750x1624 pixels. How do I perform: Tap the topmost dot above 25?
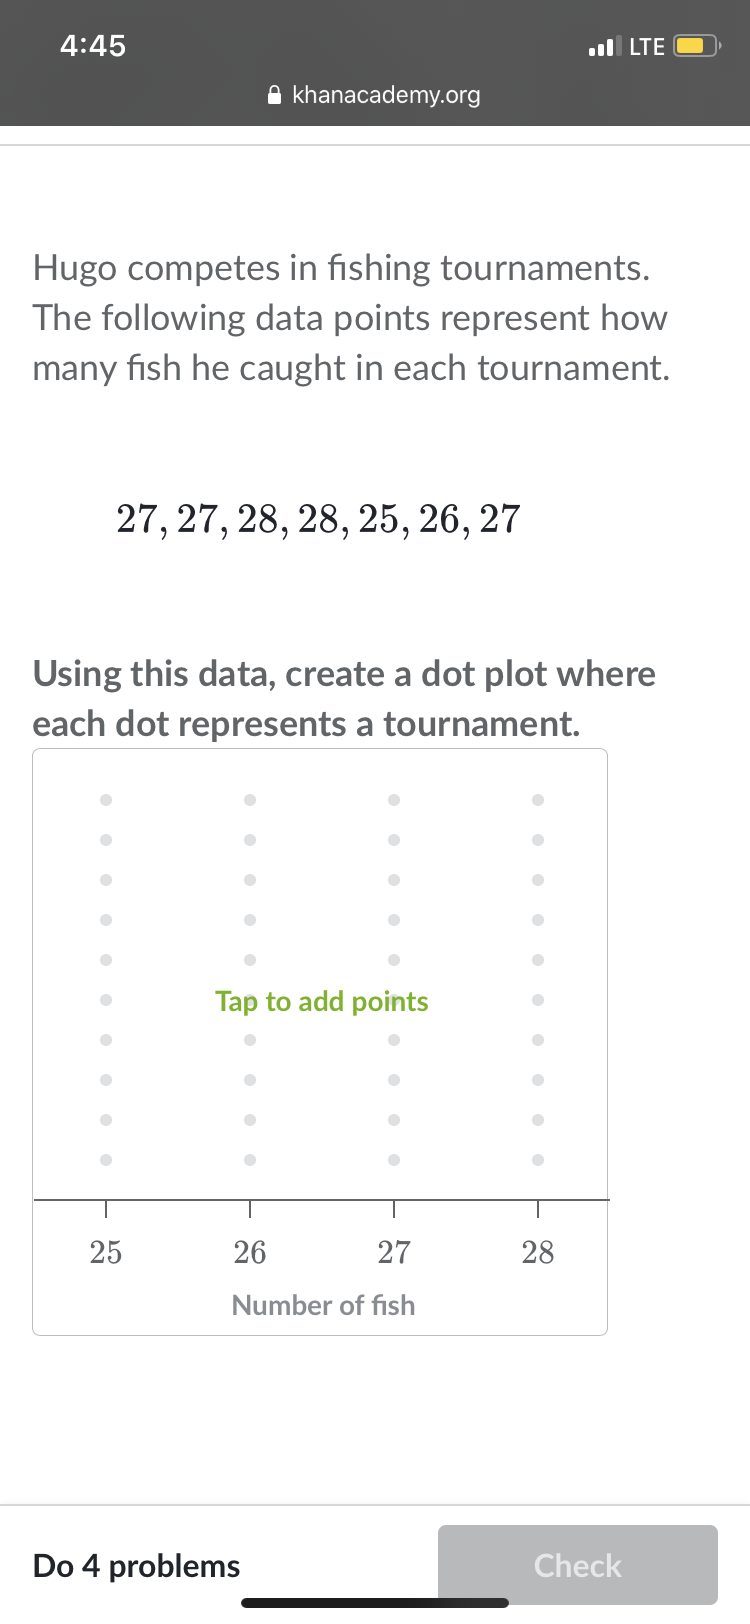106,800
